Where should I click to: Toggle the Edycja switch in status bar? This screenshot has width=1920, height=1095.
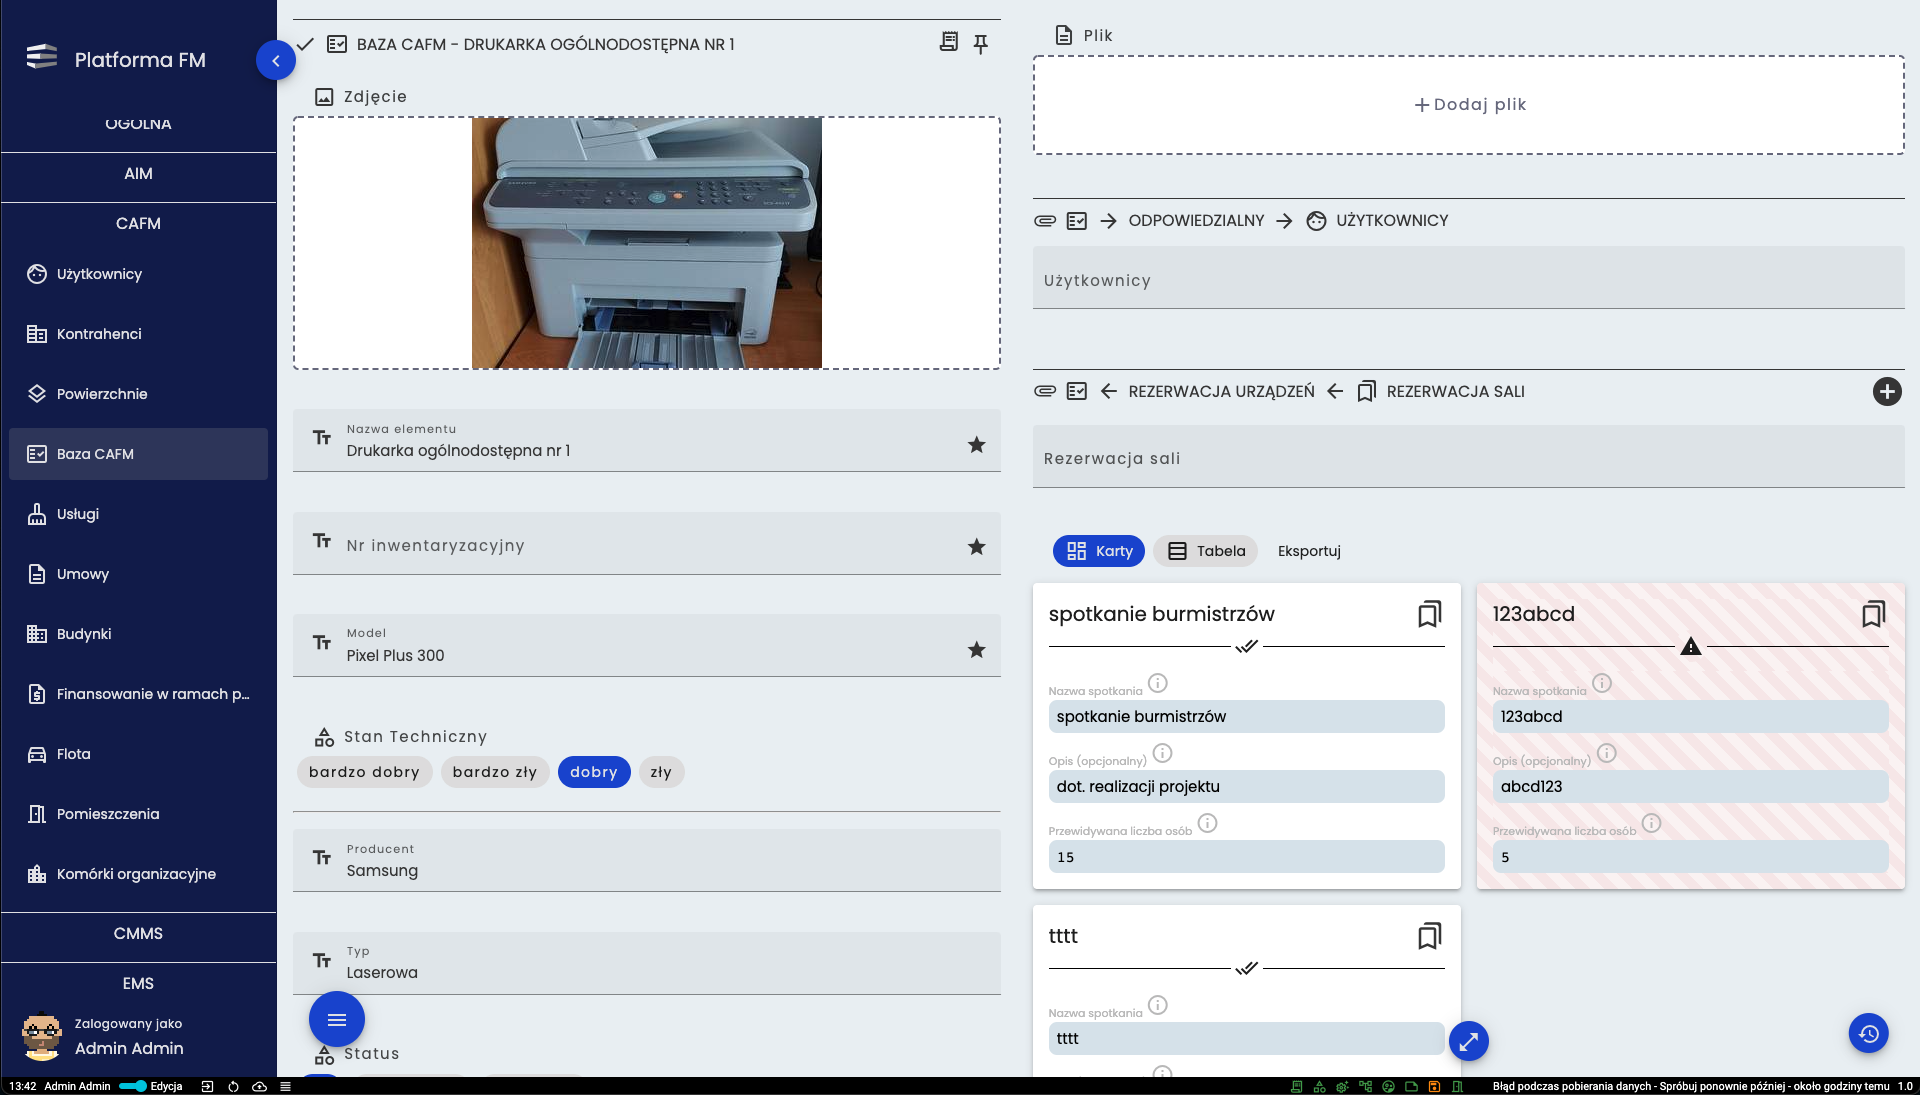pyautogui.click(x=133, y=1086)
